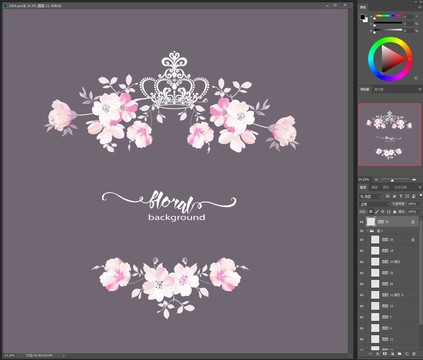Click the lock position icon
423x360 pixels.
[x=383, y=212]
